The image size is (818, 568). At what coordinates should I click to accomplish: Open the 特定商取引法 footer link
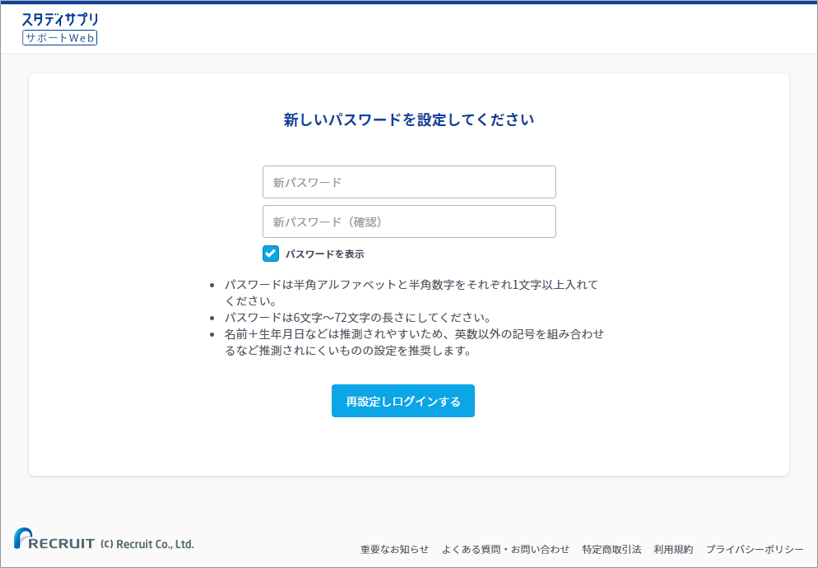(611, 549)
